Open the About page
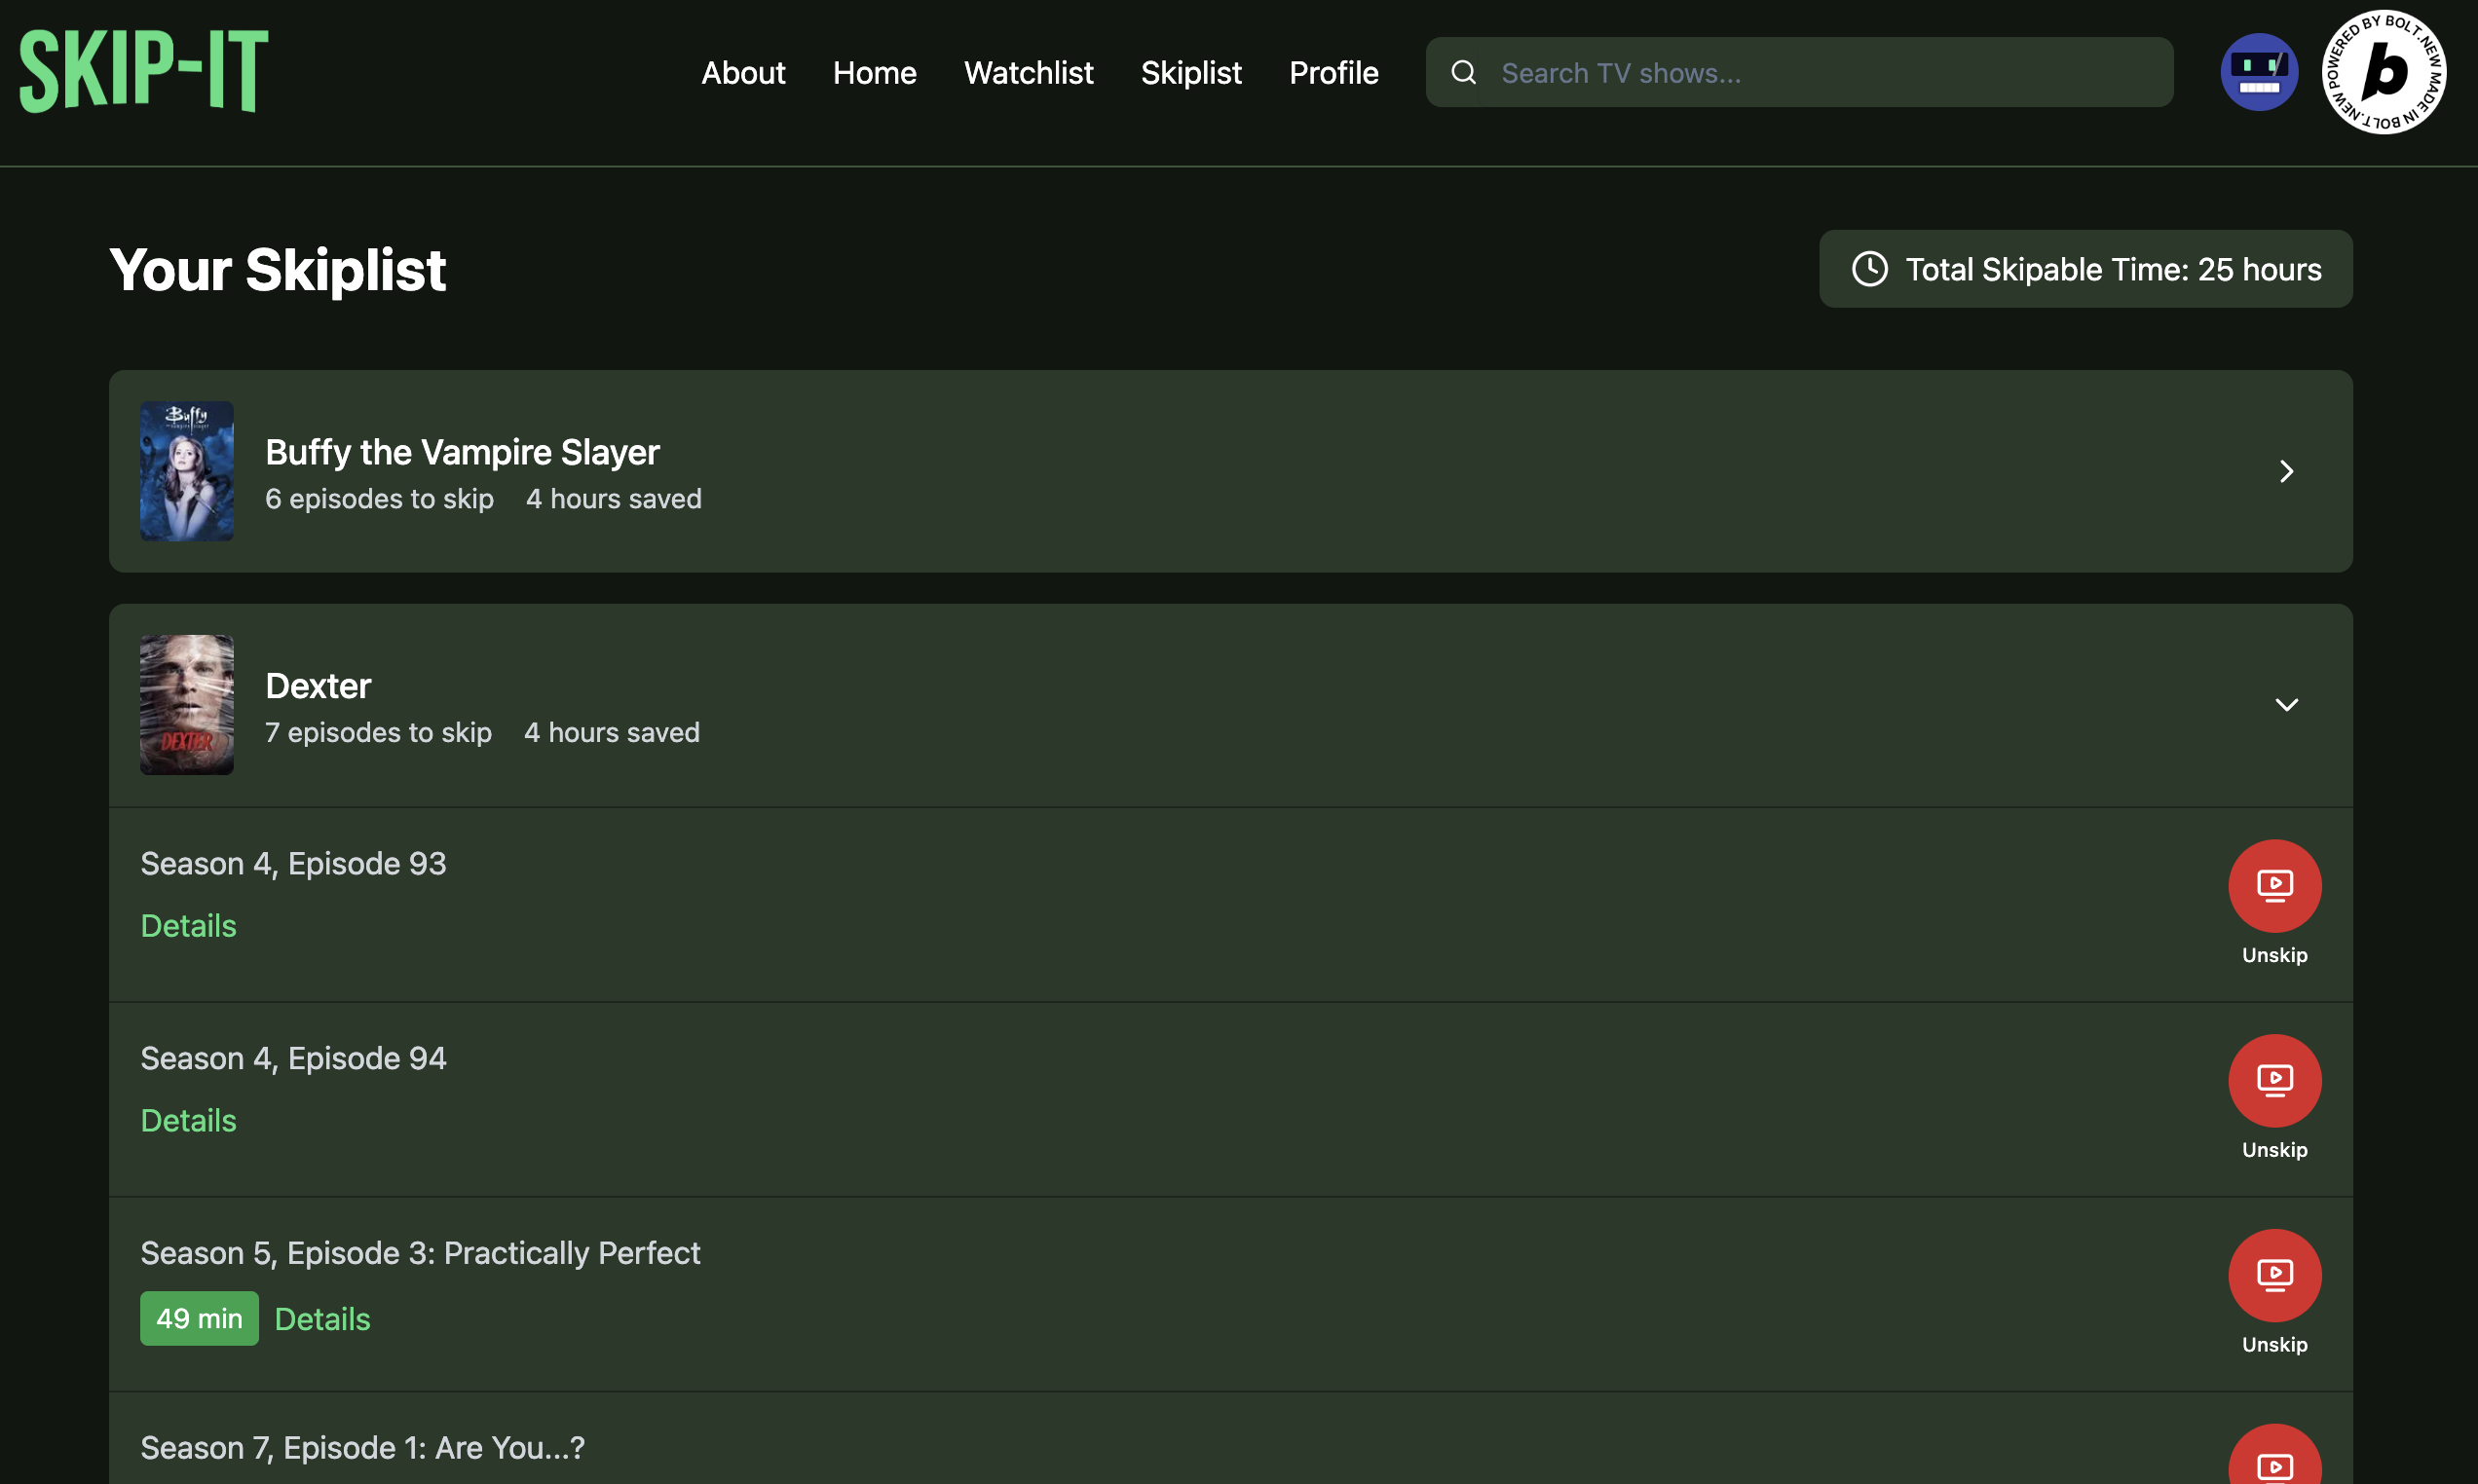The image size is (2478, 1484). click(743, 73)
